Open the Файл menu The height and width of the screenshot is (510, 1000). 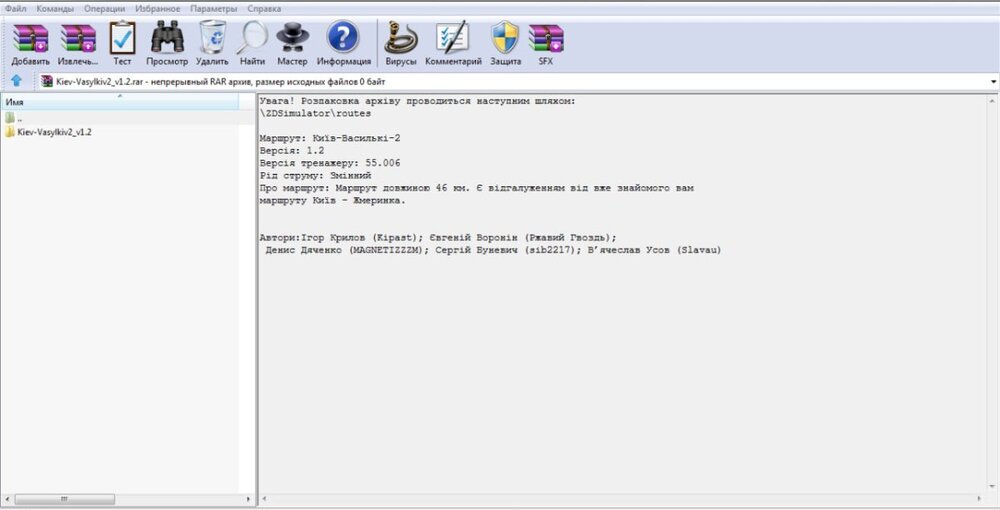(15, 8)
